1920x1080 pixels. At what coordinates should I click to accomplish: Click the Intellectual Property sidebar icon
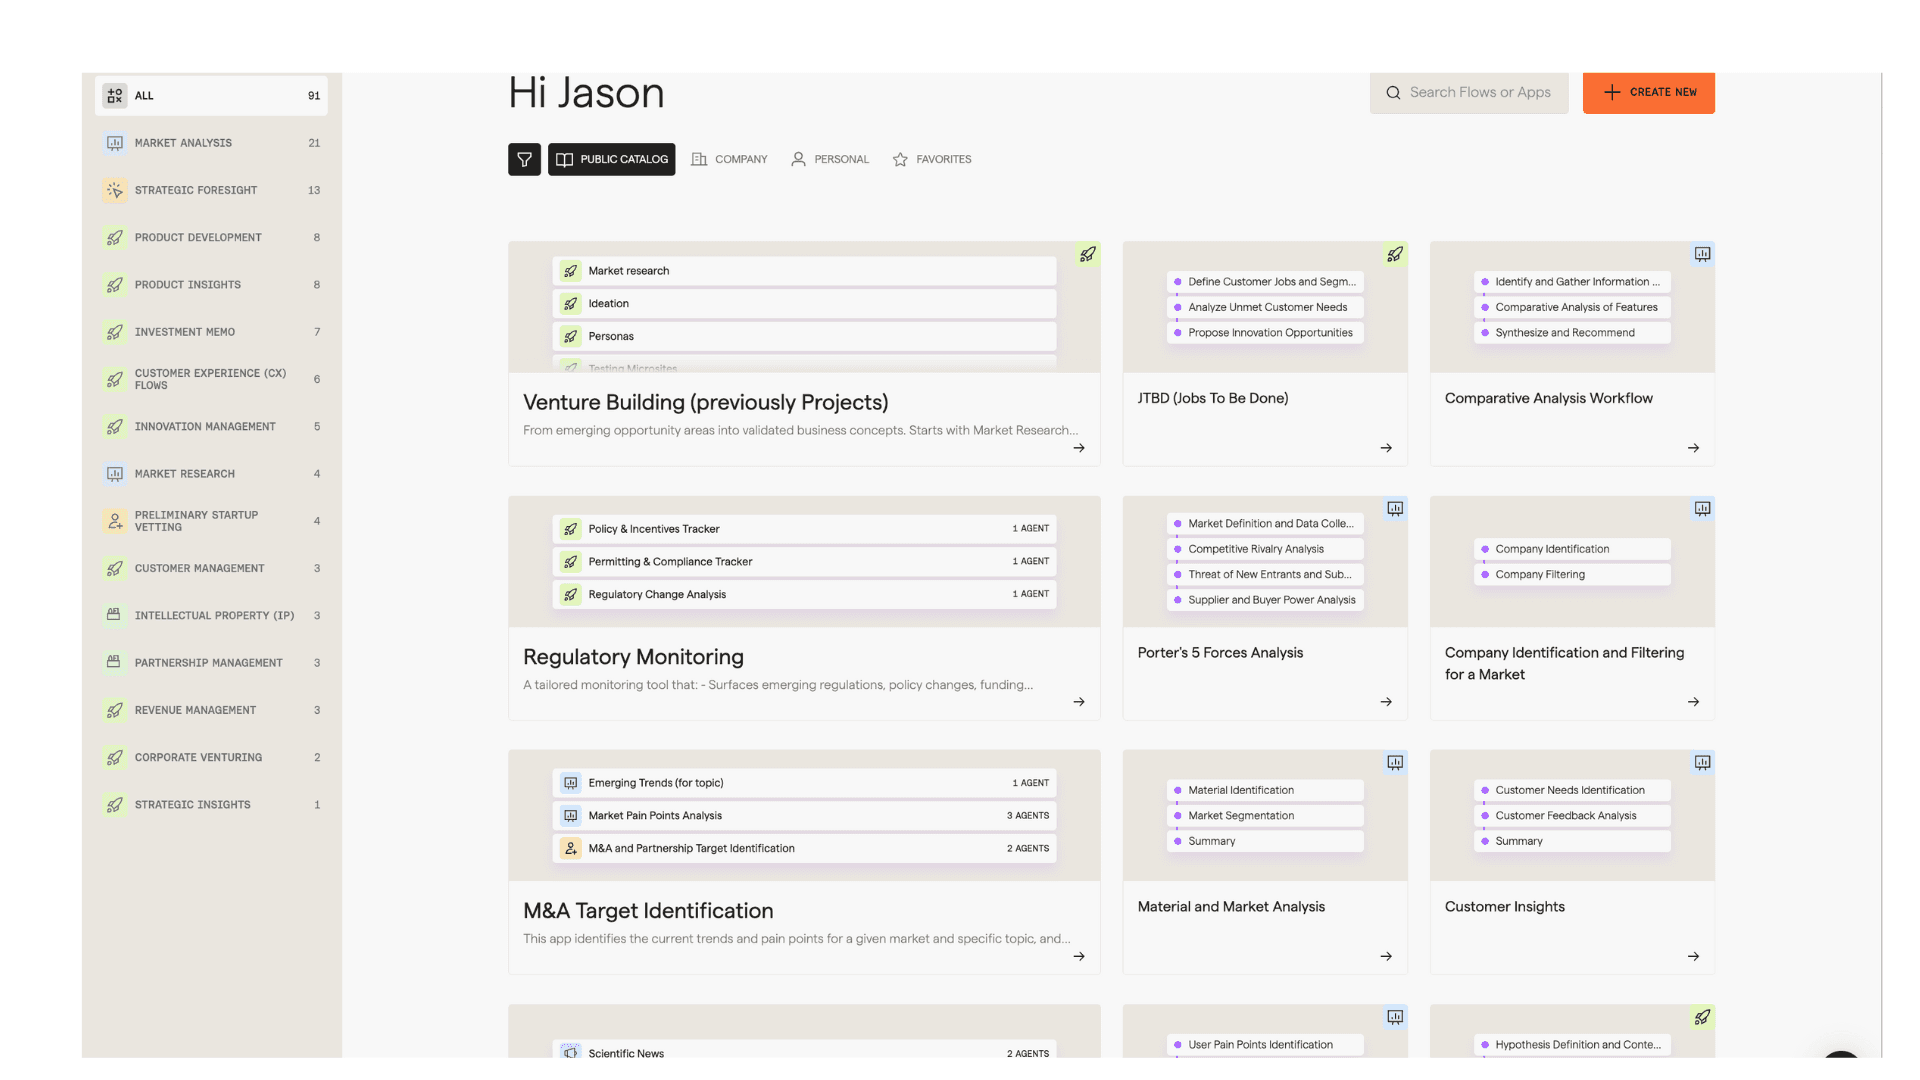tap(114, 615)
